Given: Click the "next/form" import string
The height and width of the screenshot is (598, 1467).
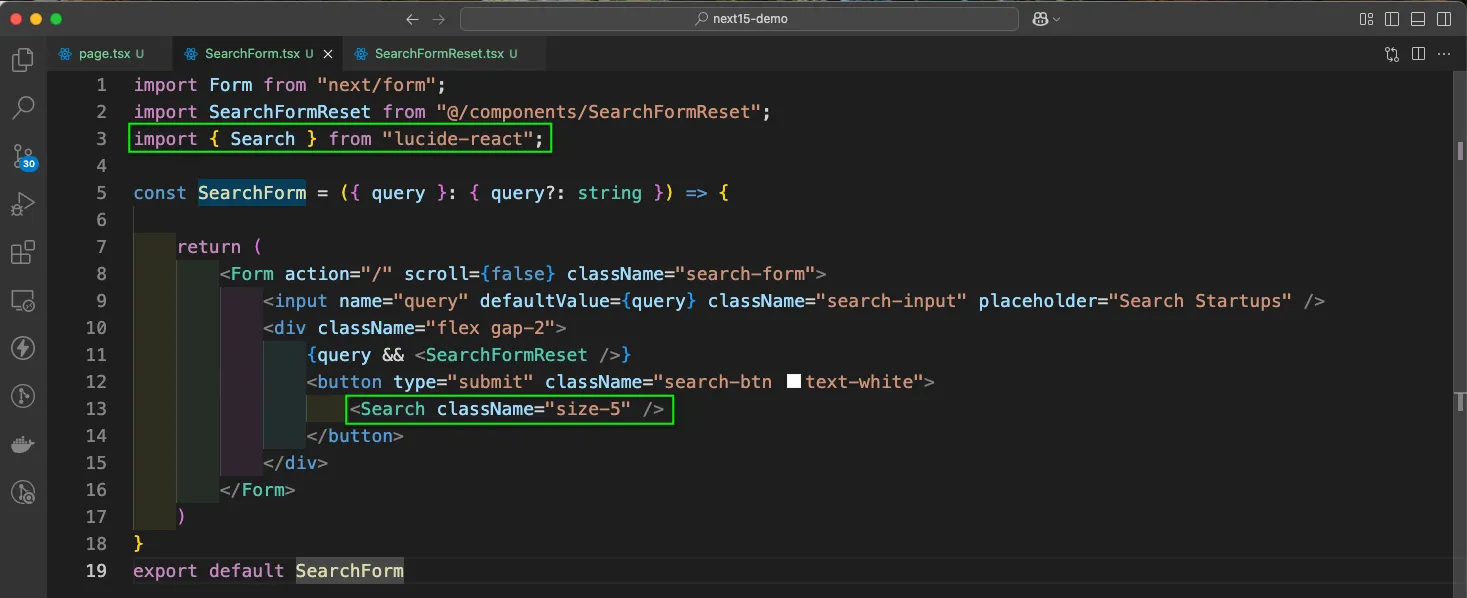Looking at the screenshot, I should (376, 85).
